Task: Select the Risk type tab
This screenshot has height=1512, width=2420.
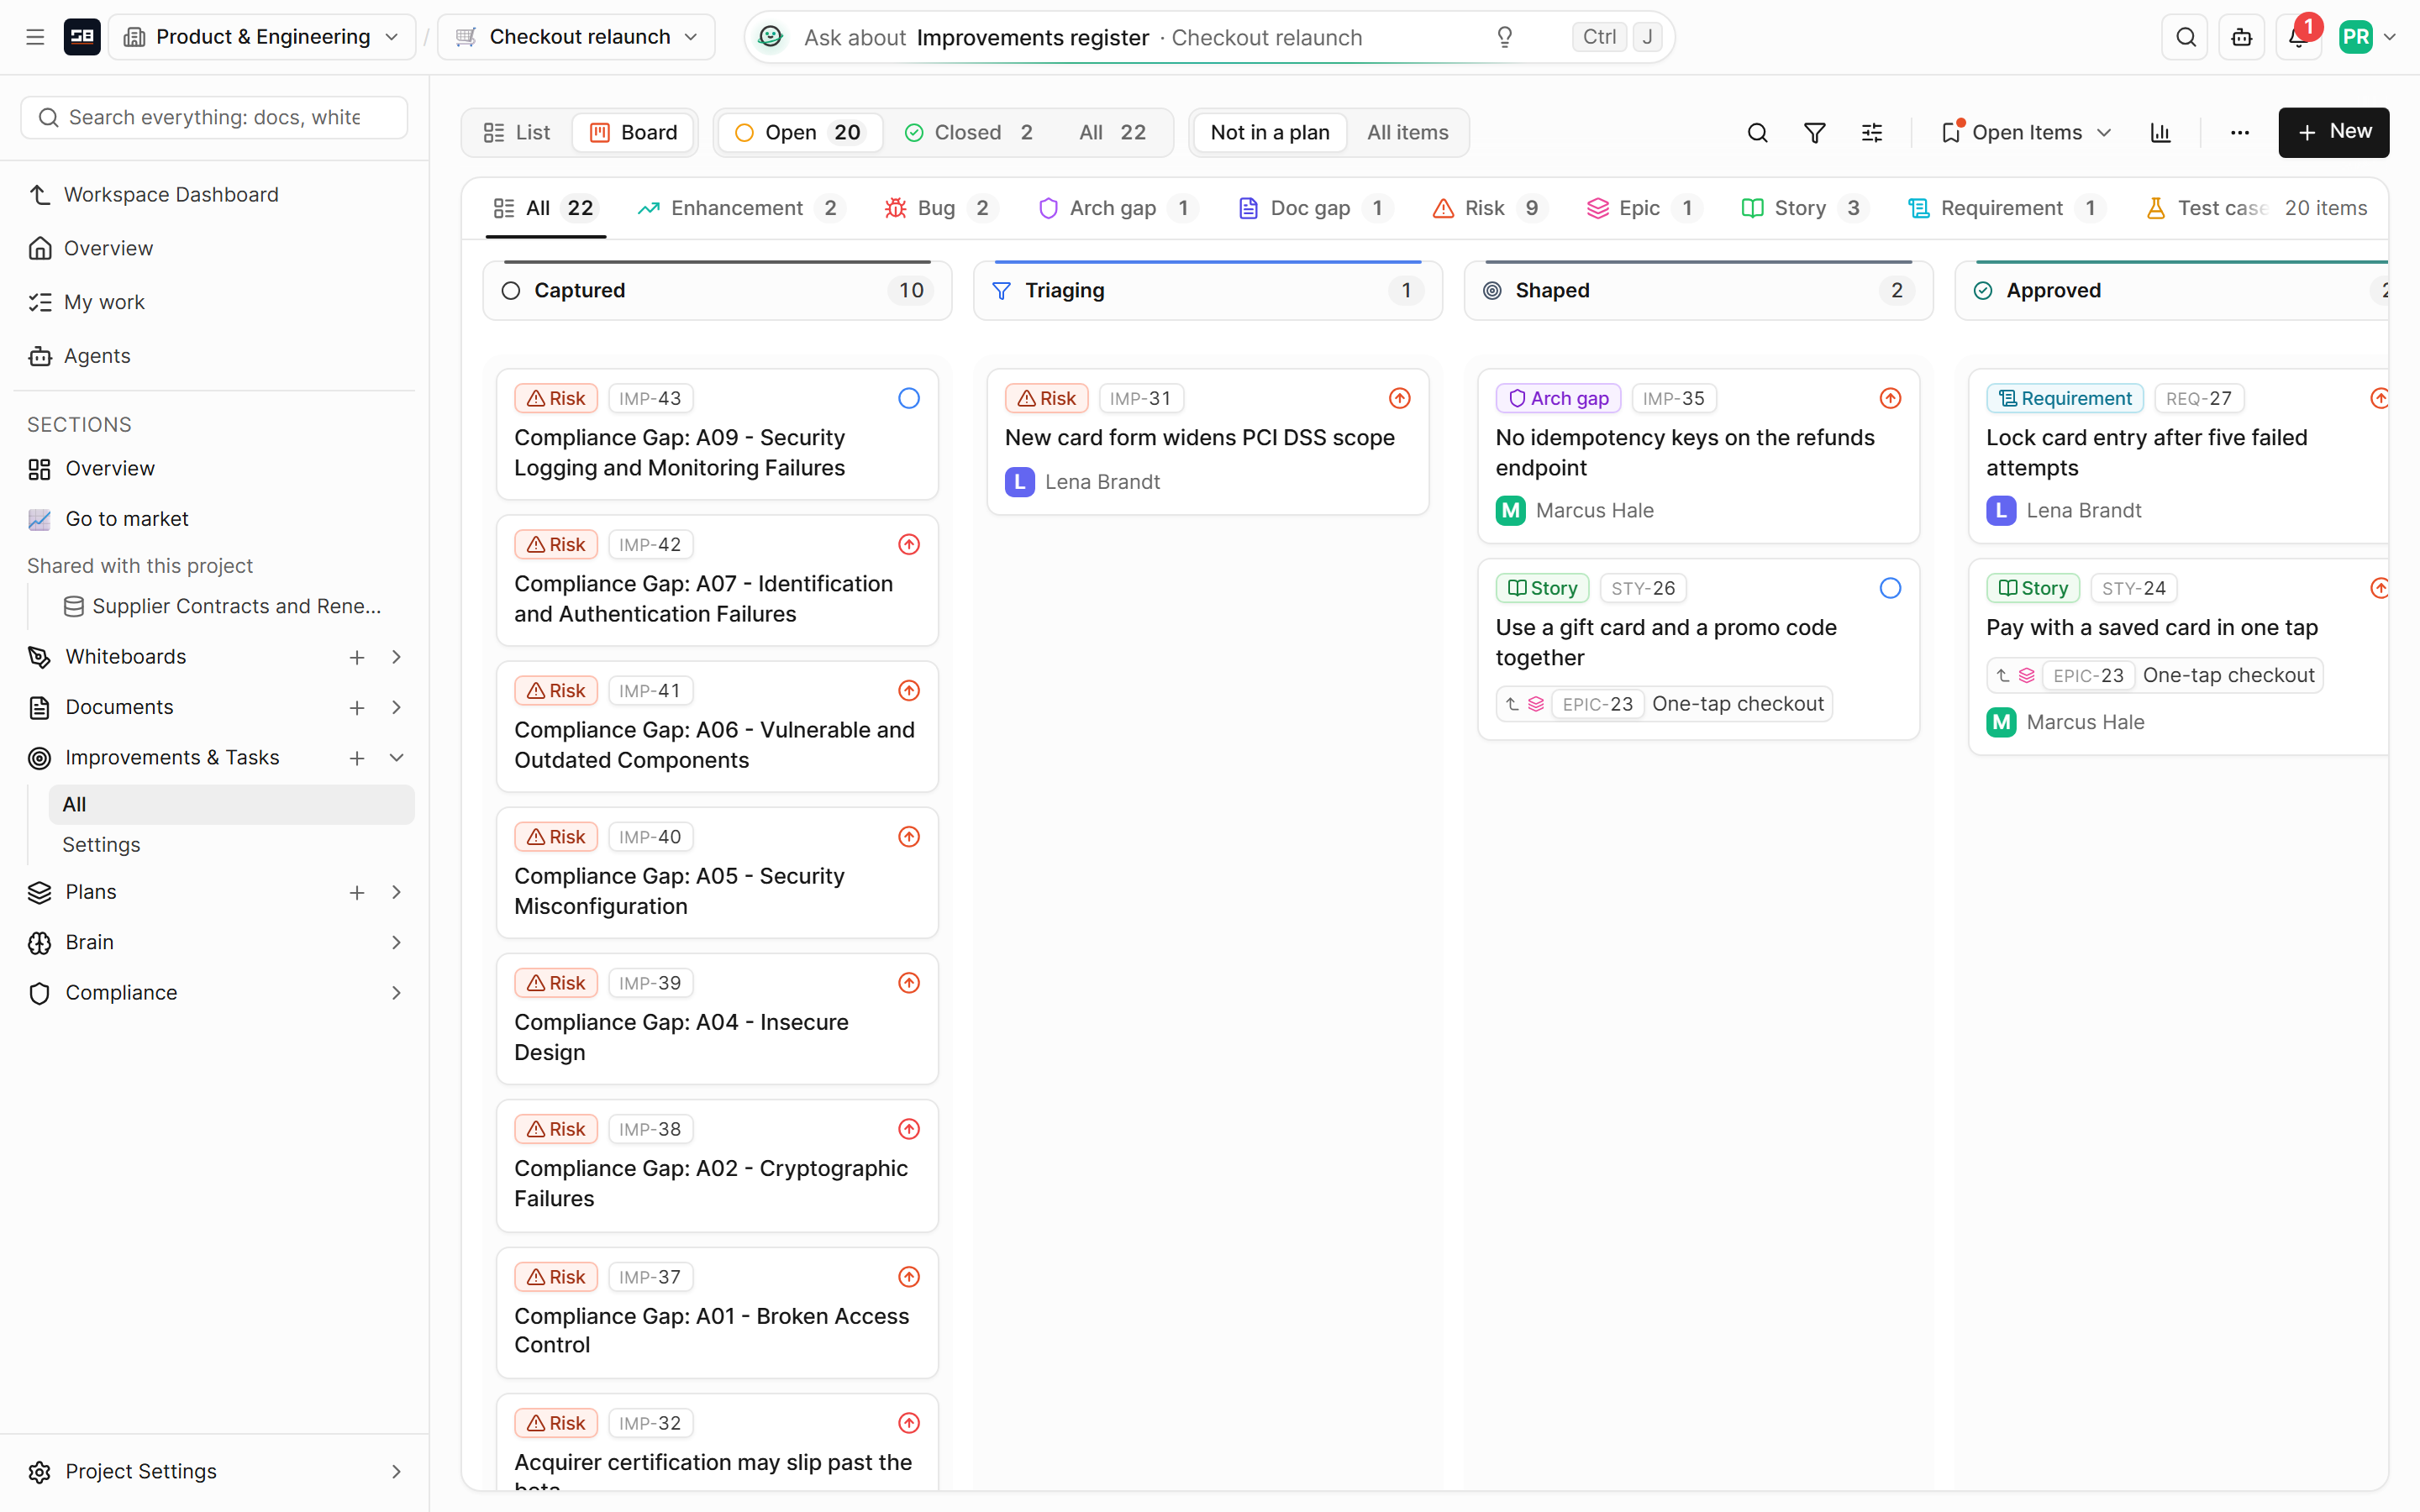Action: (1490, 208)
